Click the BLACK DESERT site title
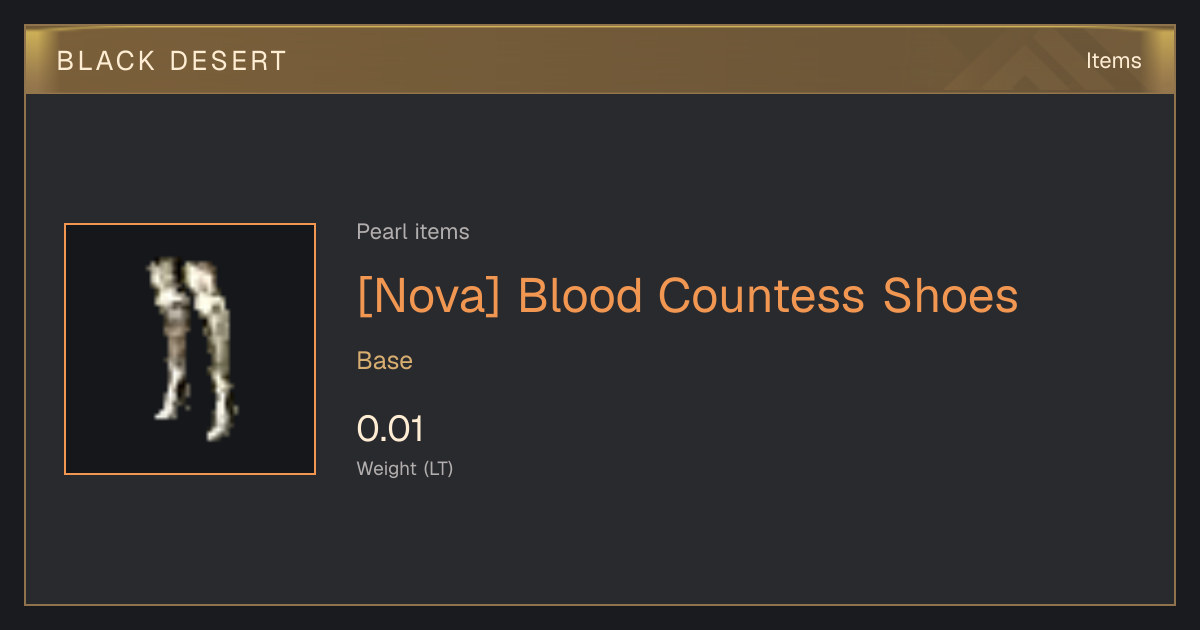Image resolution: width=1200 pixels, height=630 pixels. (x=172, y=60)
